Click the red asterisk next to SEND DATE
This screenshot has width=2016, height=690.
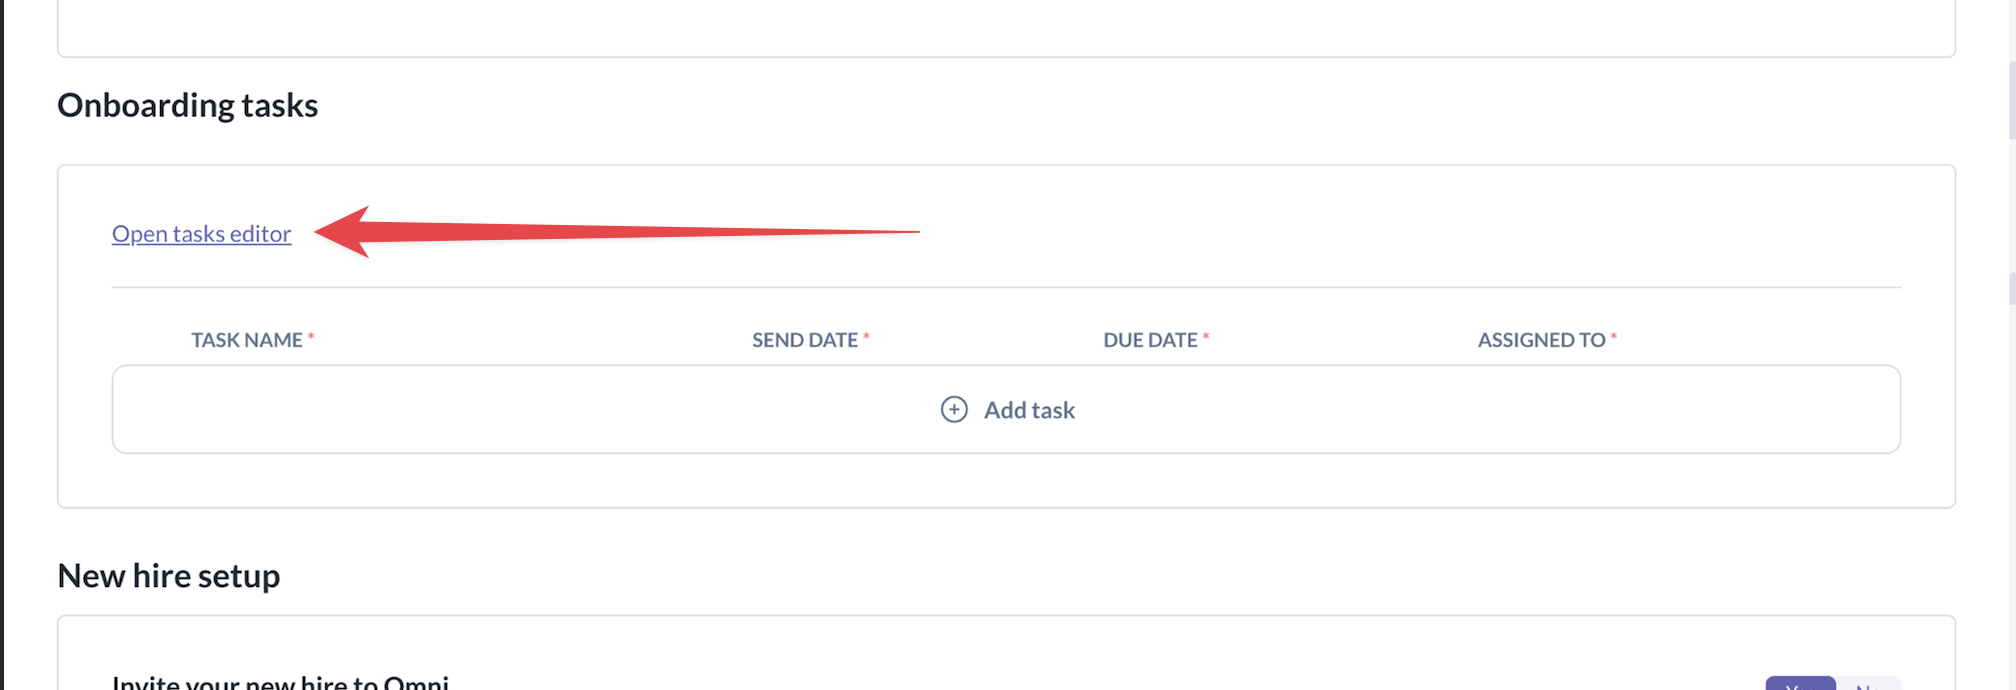click(866, 337)
